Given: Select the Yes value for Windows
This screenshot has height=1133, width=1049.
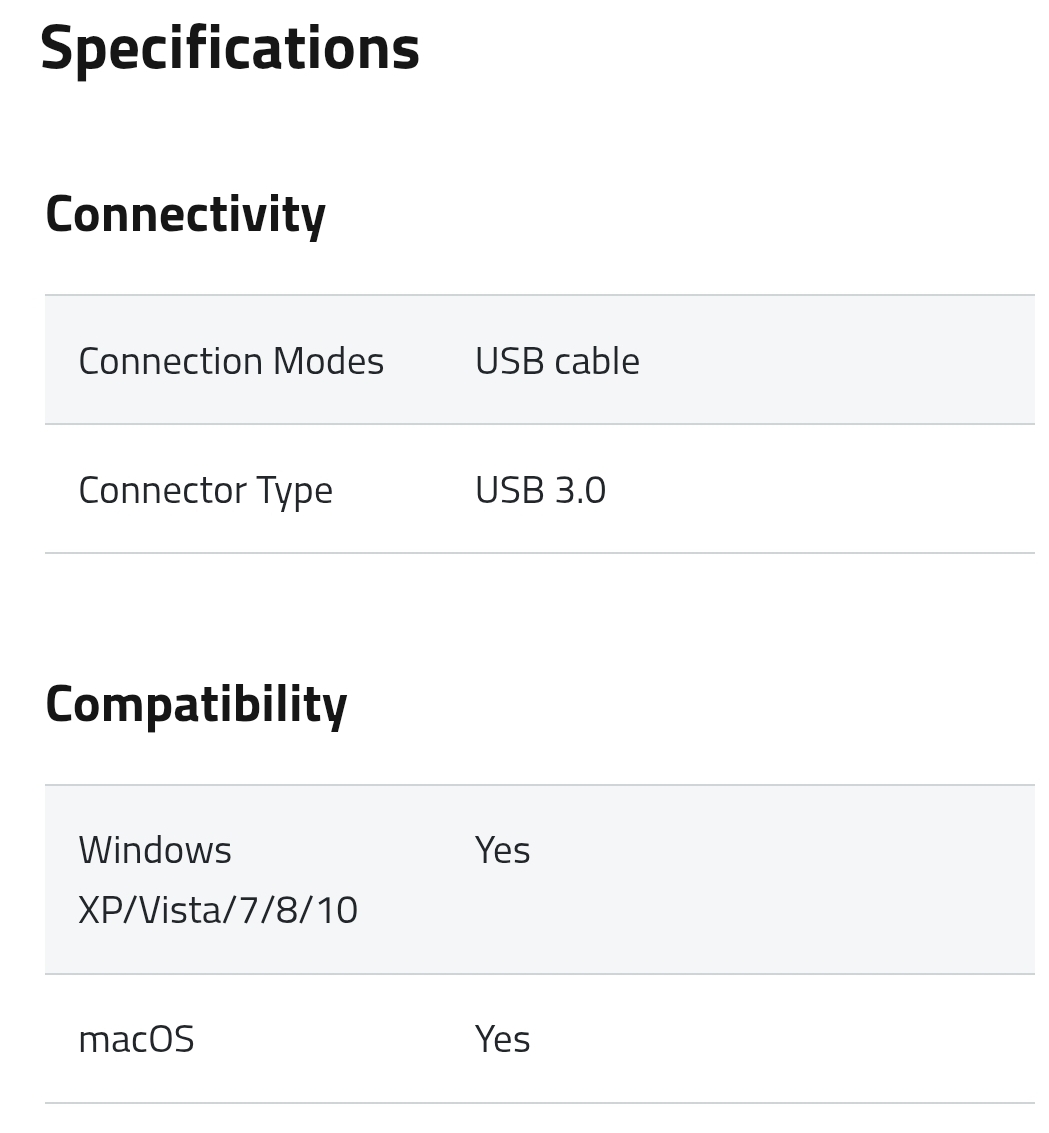Looking at the screenshot, I should (502, 850).
